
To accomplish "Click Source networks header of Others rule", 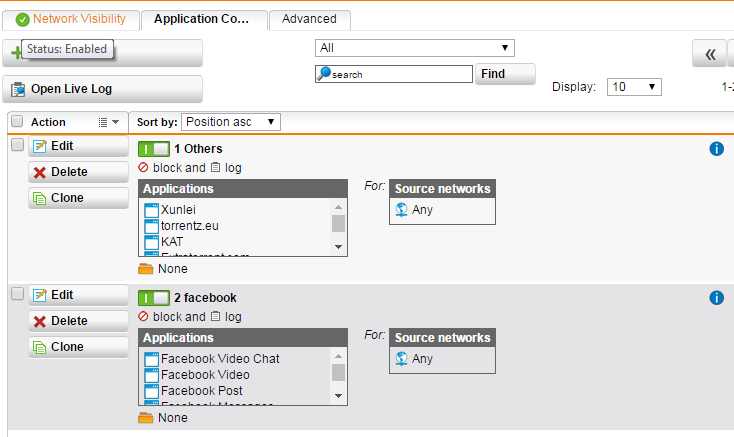I will pyautogui.click(x=442, y=189).
